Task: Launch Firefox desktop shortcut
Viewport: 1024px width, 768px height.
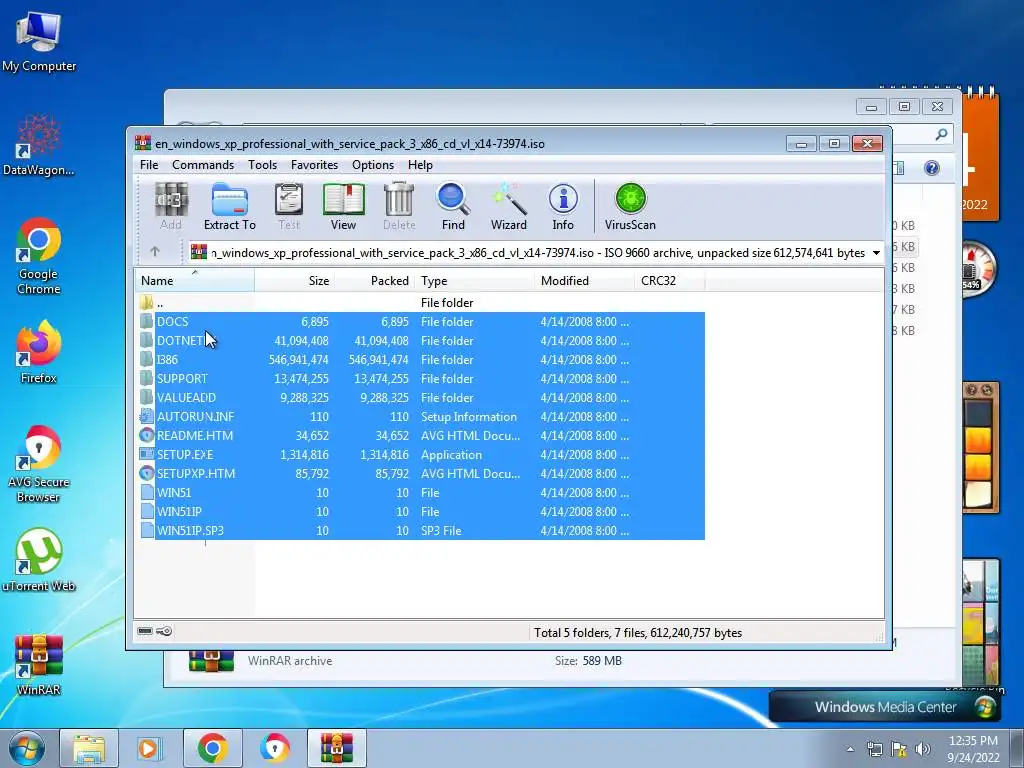Action: 39,351
